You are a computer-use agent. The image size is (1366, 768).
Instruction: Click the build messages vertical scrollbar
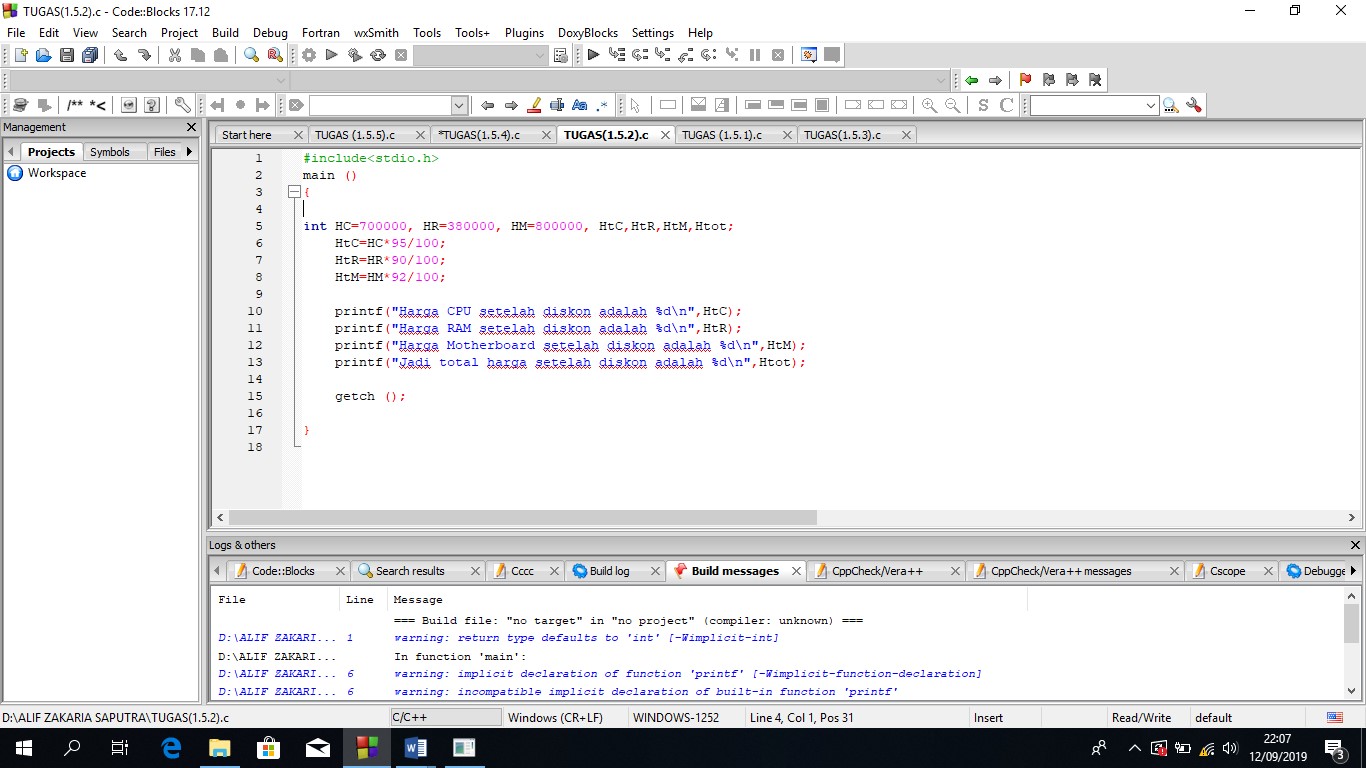(x=1352, y=622)
